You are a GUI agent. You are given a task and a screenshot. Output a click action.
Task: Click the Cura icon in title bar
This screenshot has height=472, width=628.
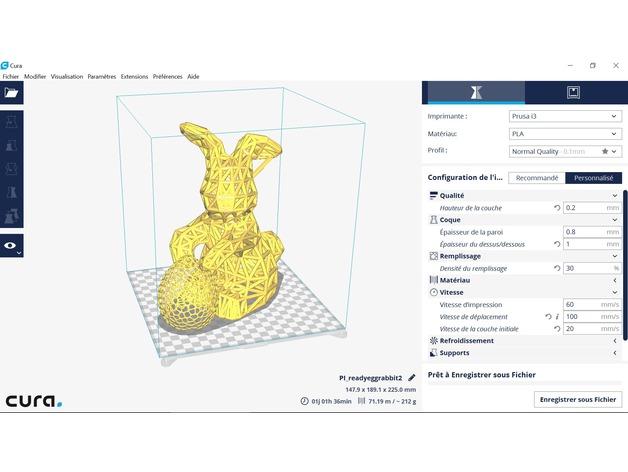point(4,65)
